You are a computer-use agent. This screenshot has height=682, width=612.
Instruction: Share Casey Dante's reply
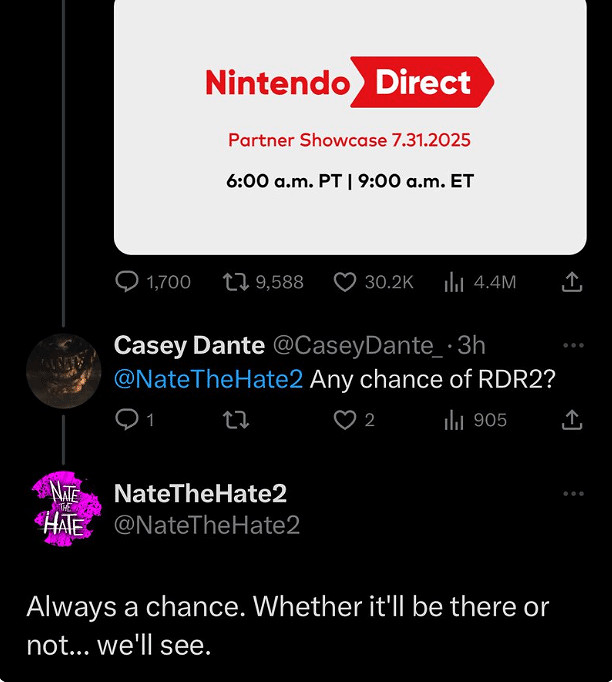click(571, 420)
